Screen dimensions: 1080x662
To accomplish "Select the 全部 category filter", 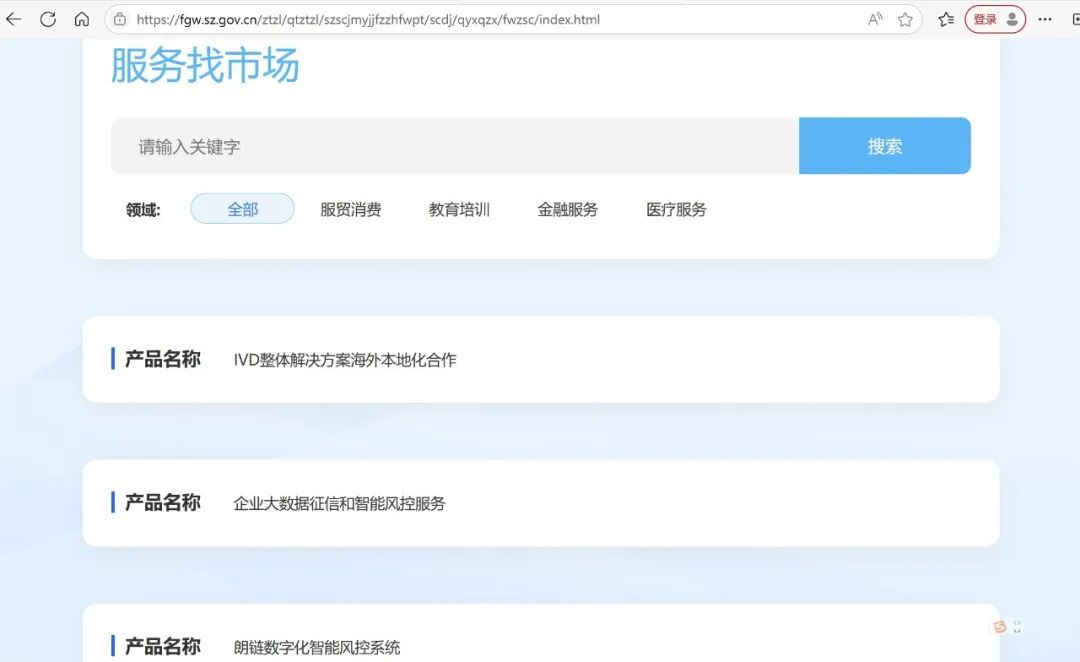I will [242, 209].
